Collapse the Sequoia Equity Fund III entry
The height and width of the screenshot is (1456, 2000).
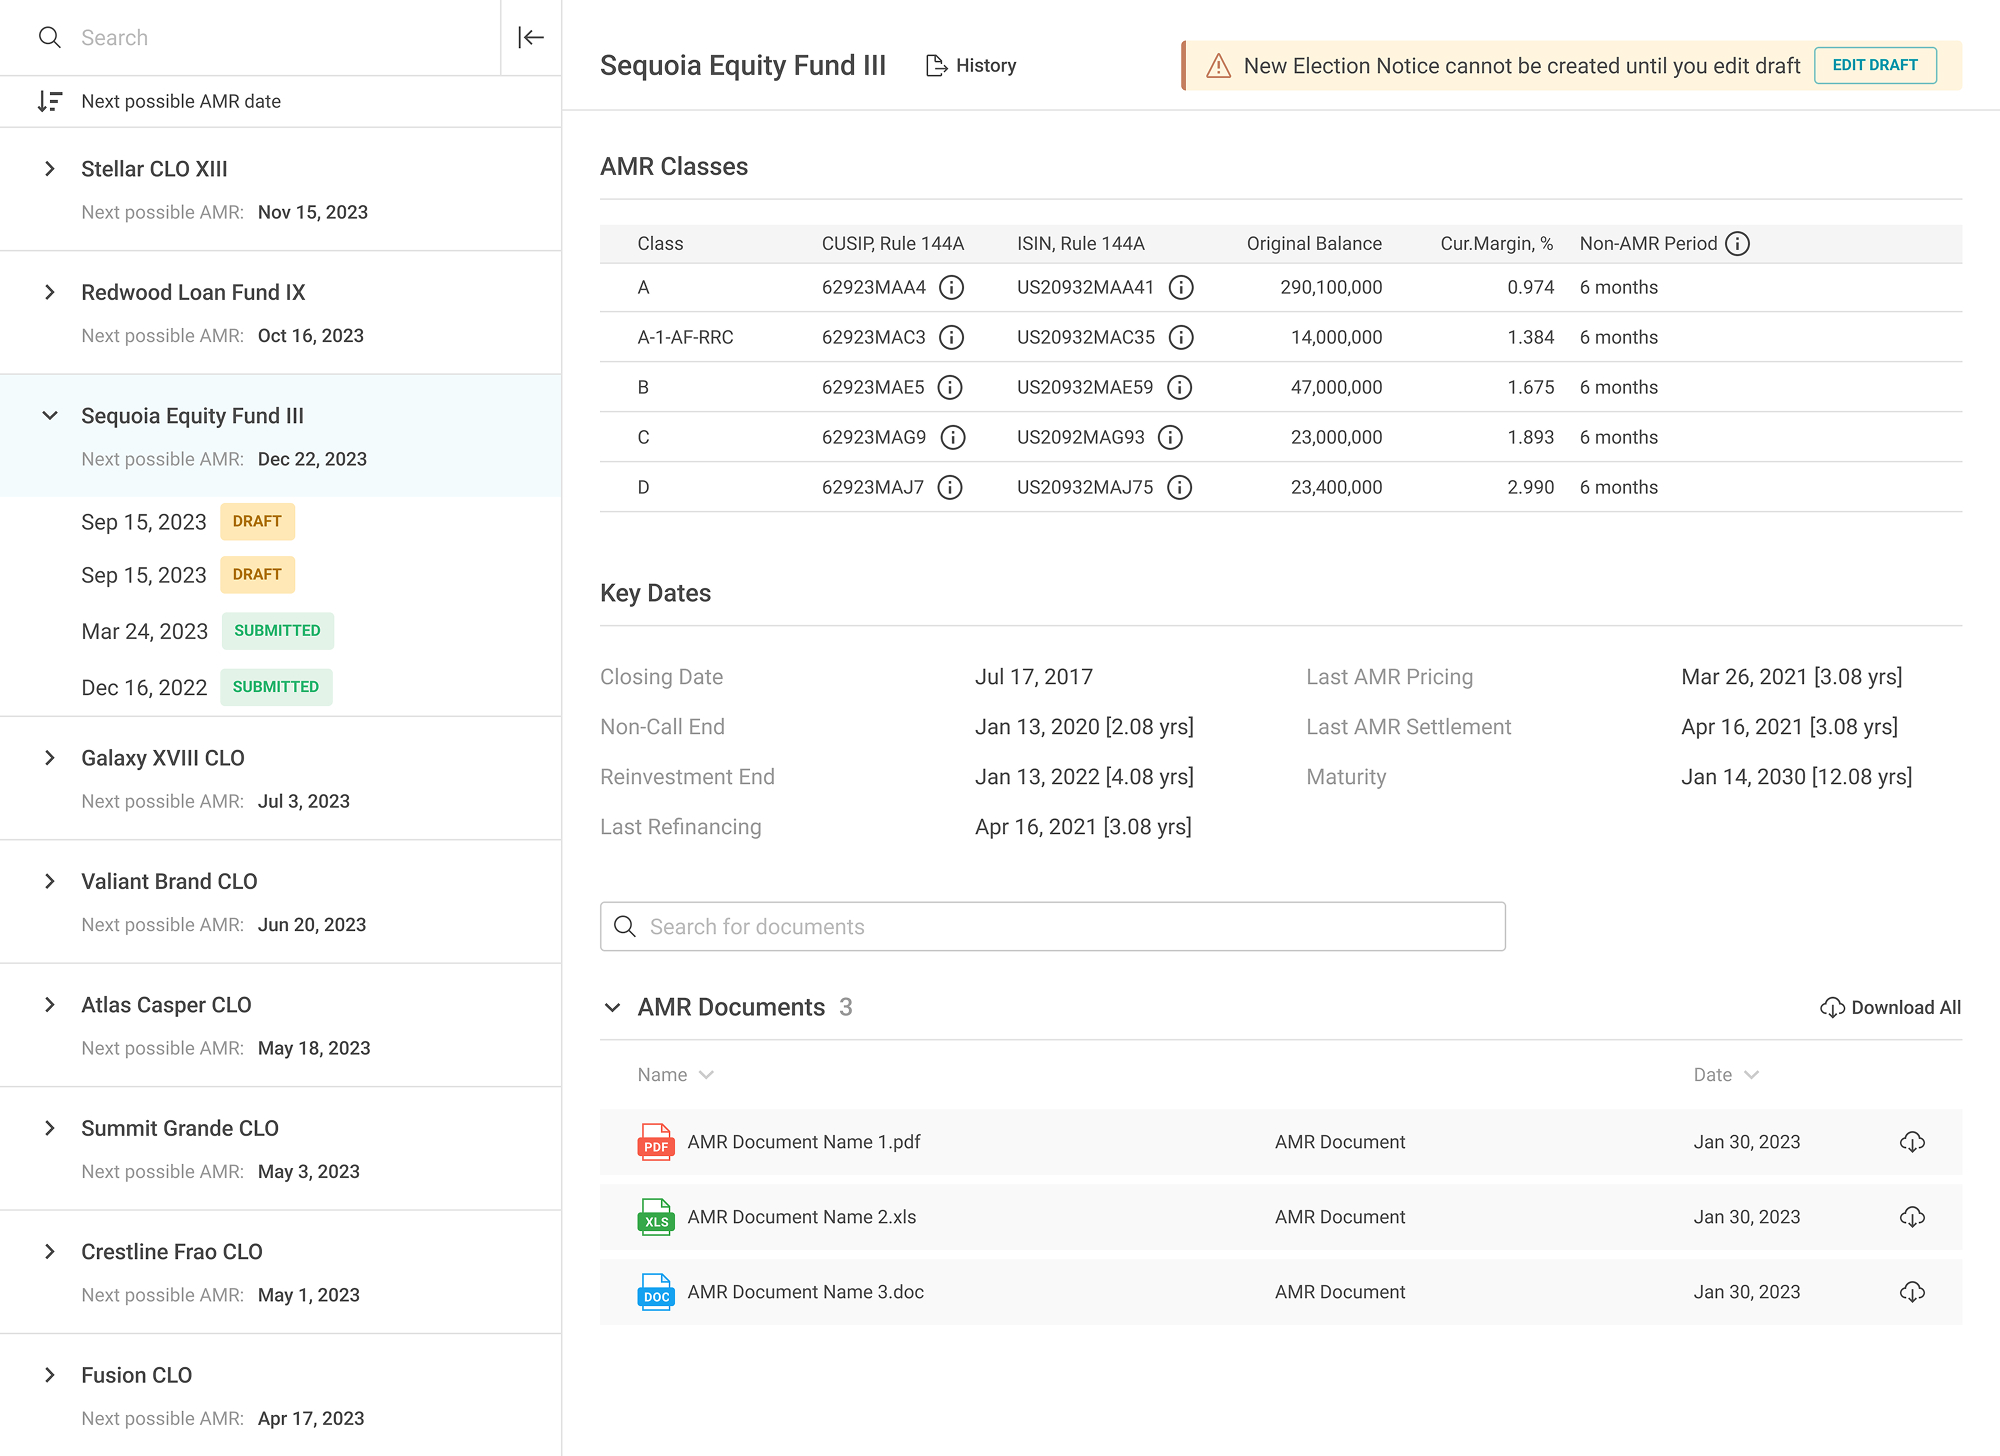pyautogui.click(x=50, y=416)
